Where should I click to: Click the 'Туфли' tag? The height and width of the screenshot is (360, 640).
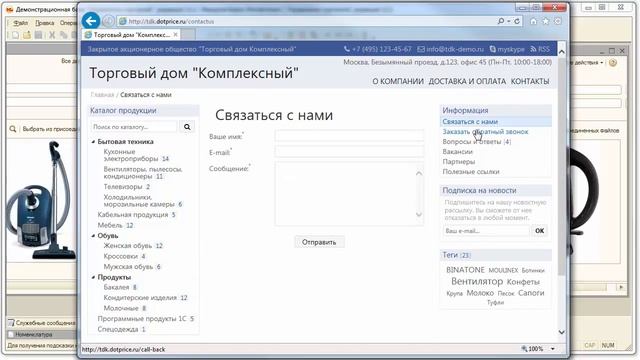496,302
